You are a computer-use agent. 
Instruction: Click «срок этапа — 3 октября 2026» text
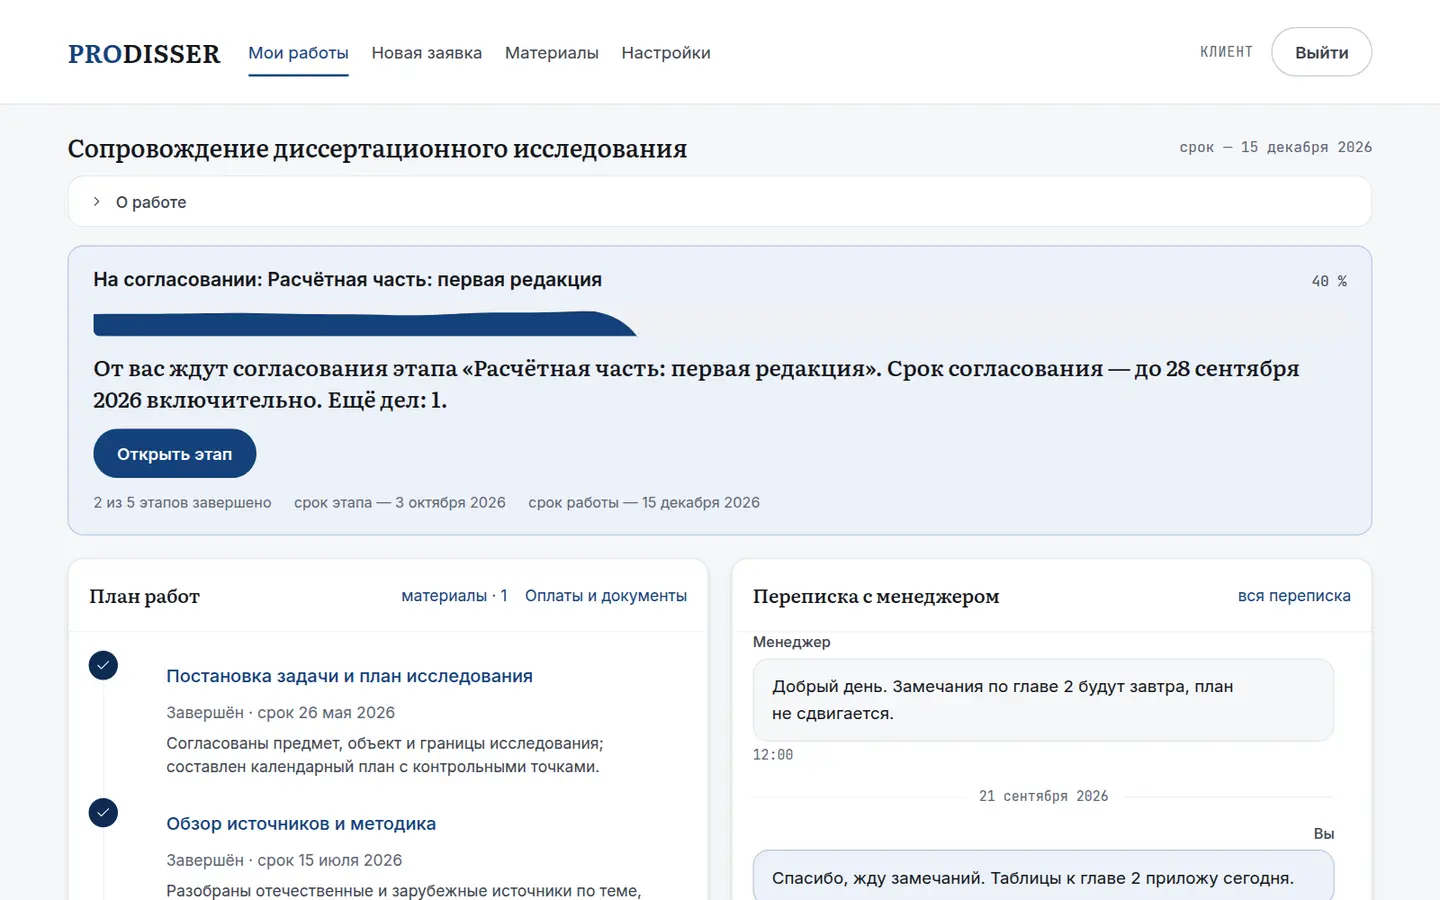[x=400, y=503]
